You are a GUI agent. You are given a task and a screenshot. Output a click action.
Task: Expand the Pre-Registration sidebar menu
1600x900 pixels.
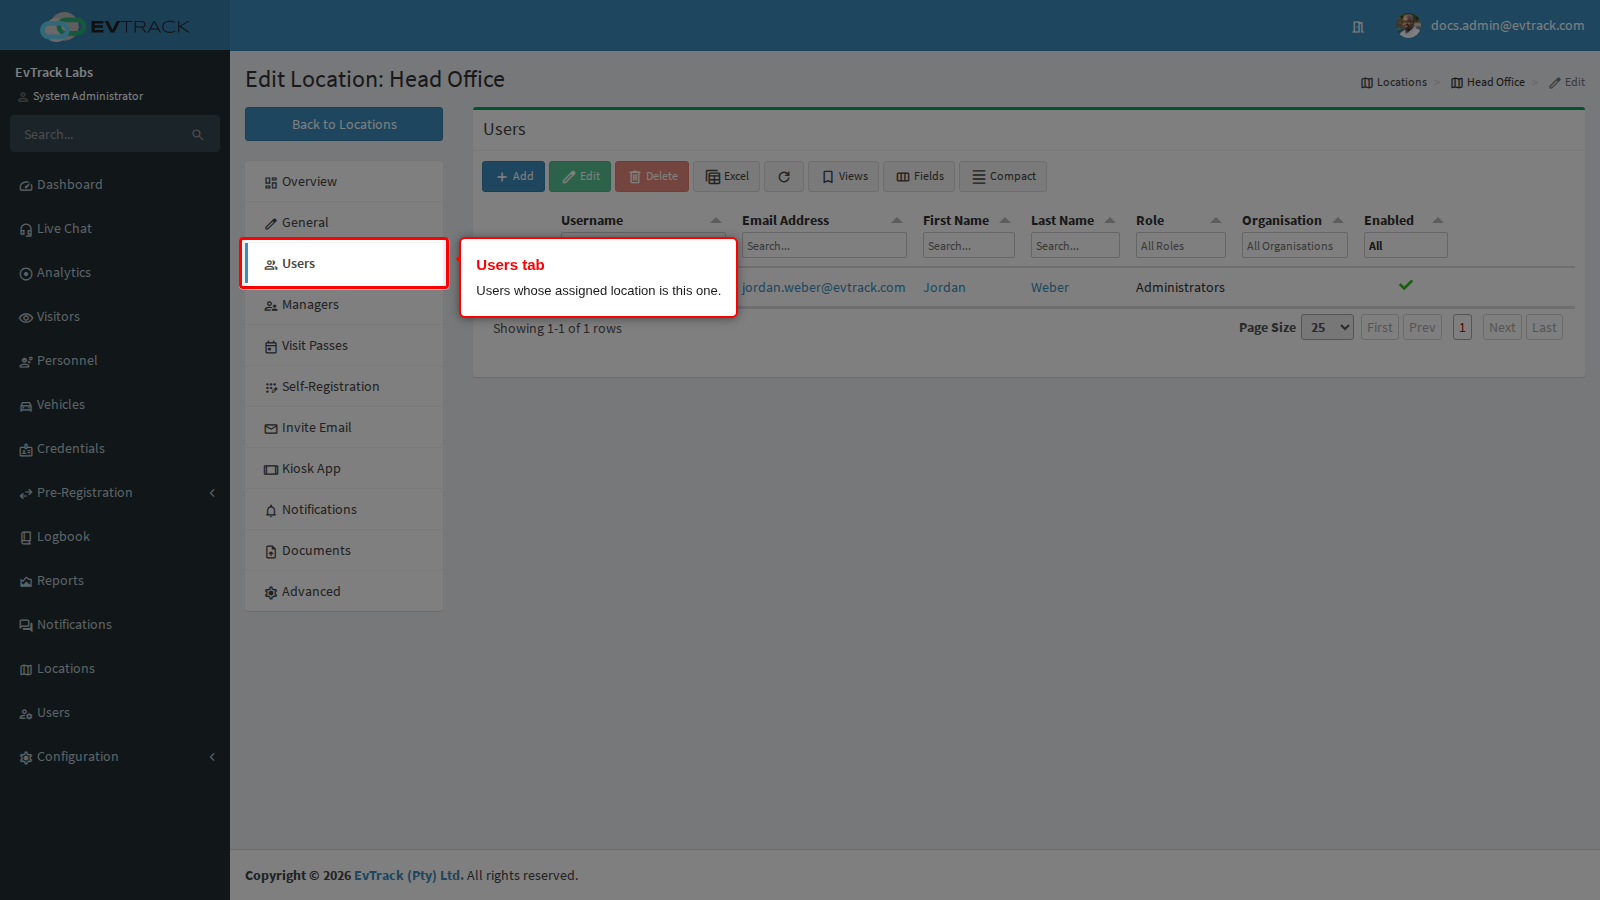click(x=115, y=493)
